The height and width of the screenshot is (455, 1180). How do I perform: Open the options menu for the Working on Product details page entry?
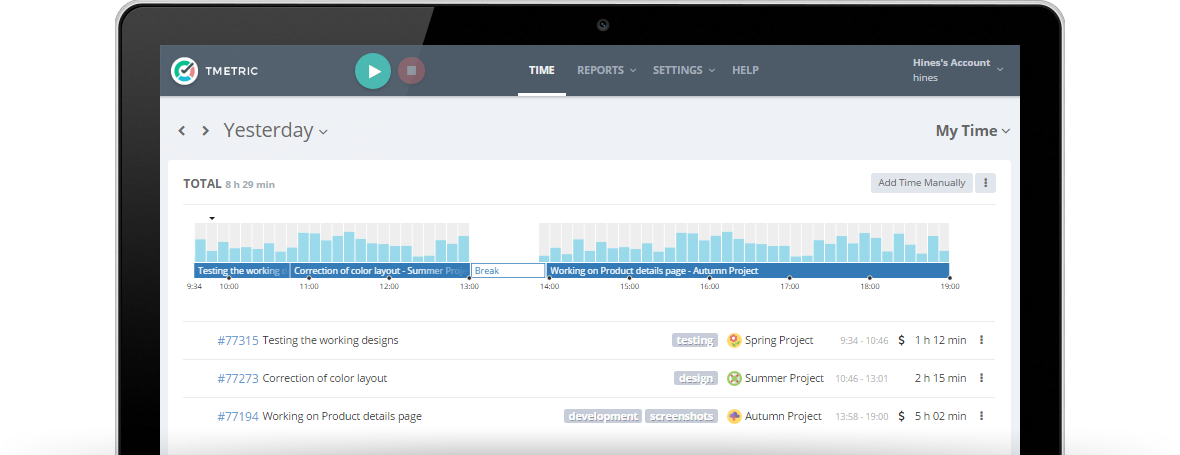pyautogui.click(x=981, y=415)
